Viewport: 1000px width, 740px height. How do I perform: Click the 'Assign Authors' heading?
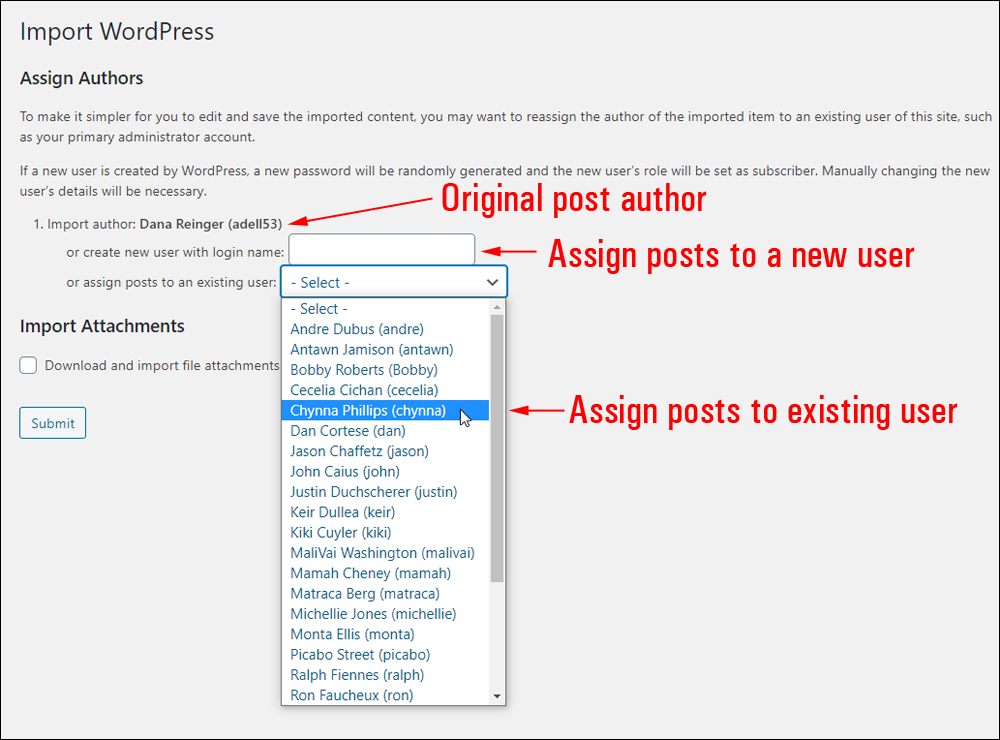point(82,78)
